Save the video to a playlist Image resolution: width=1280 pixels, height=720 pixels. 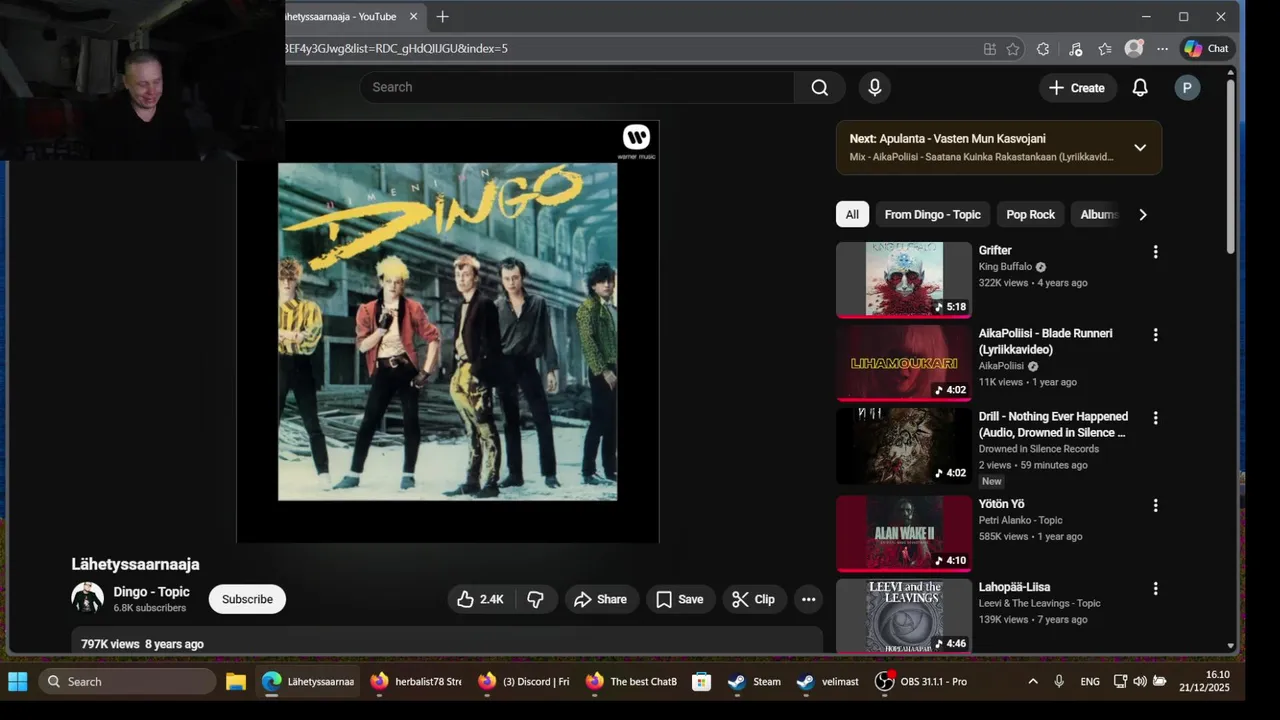[x=681, y=599]
